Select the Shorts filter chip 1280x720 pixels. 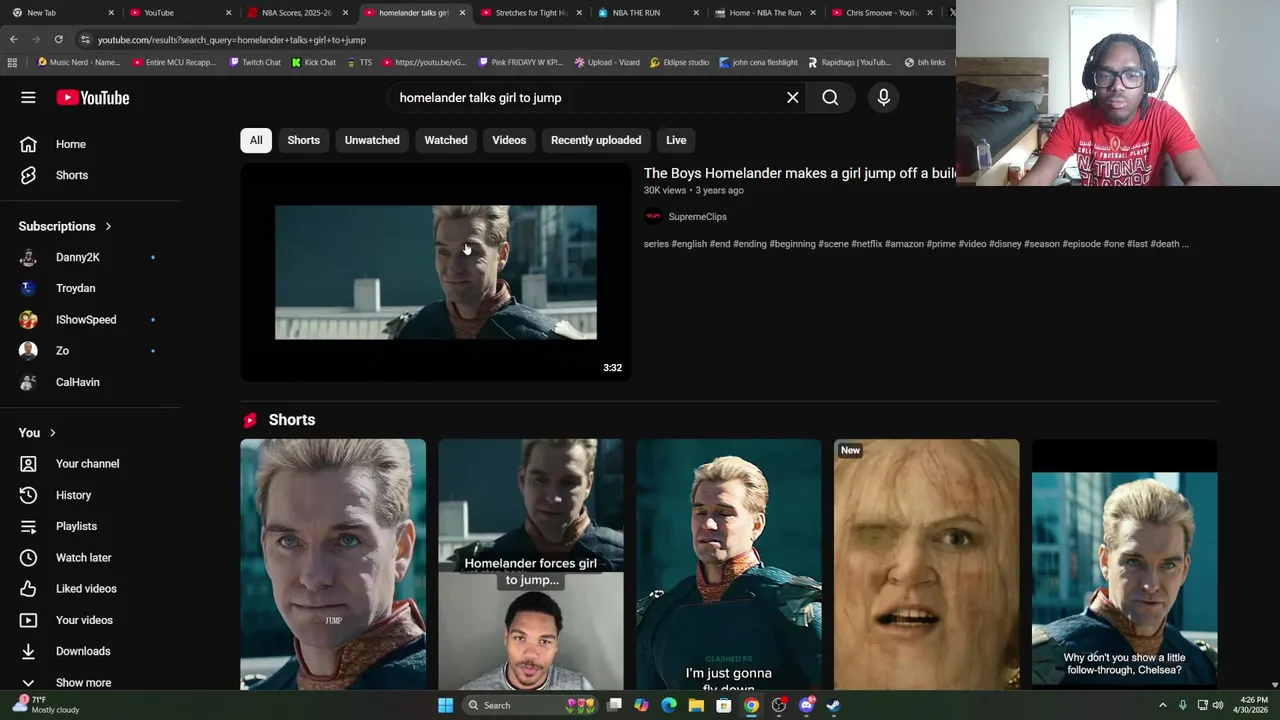coord(304,140)
